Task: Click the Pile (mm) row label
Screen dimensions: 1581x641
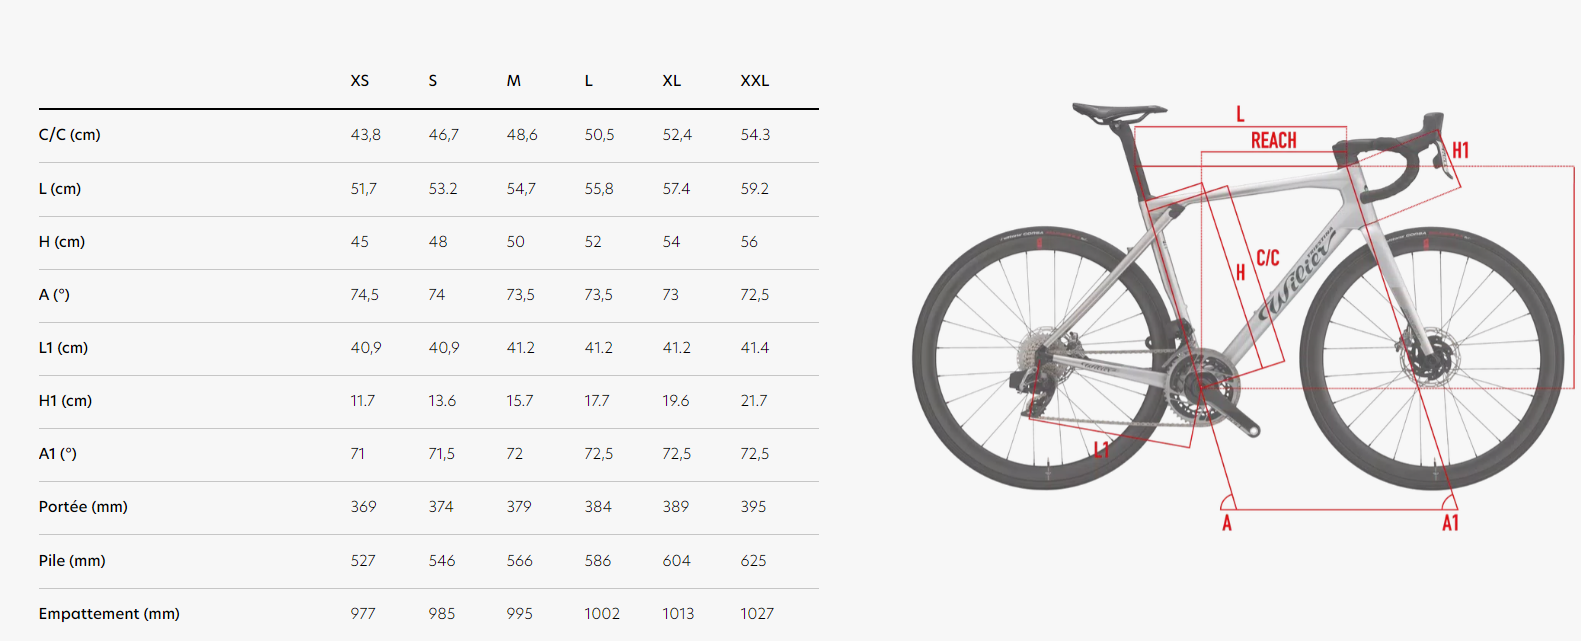Action: (72, 561)
